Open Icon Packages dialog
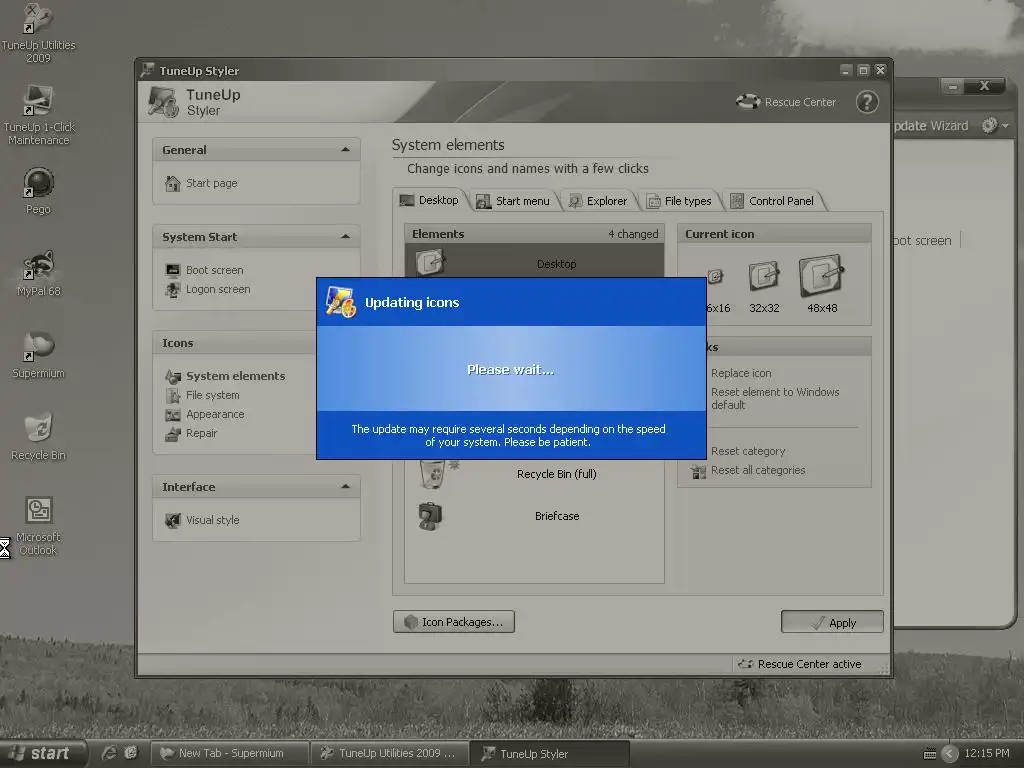This screenshot has height=768, width=1024. pyautogui.click(x=454, y=622)
